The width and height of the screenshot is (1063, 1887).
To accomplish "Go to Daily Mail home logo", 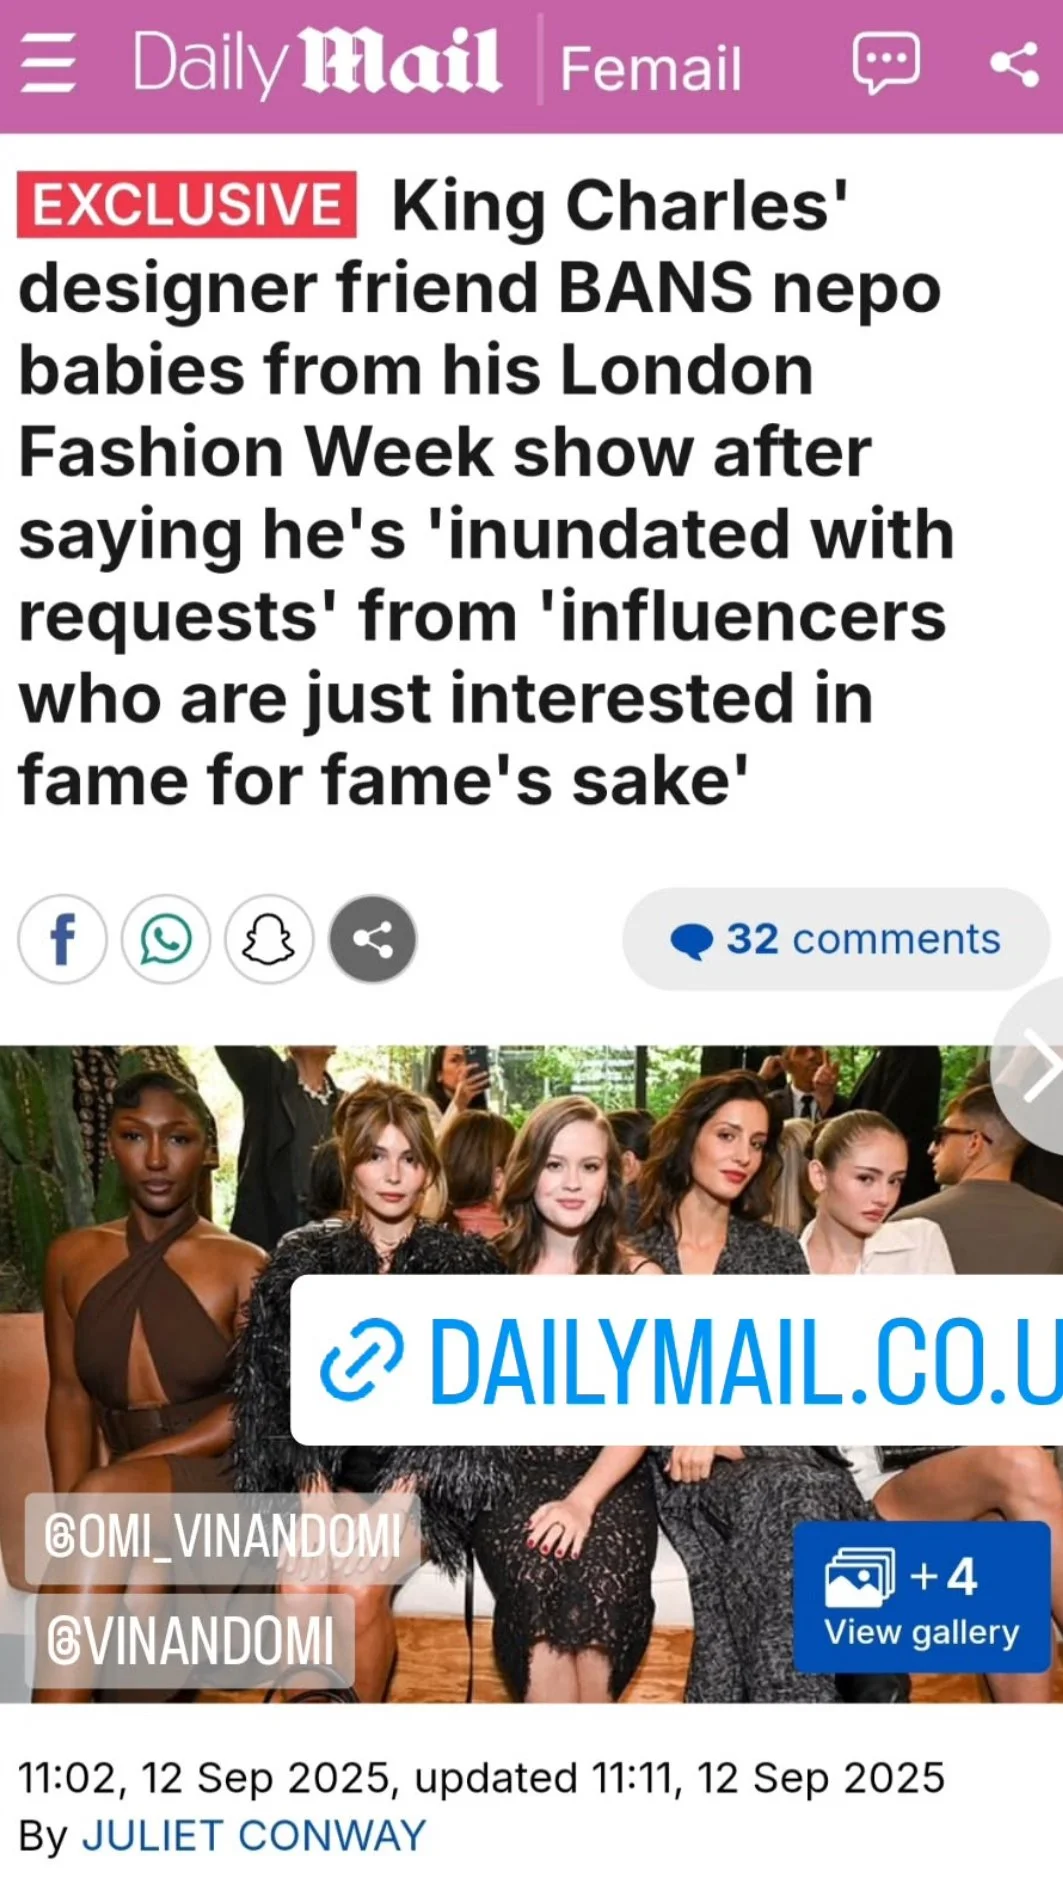I will tap(316, 64).
